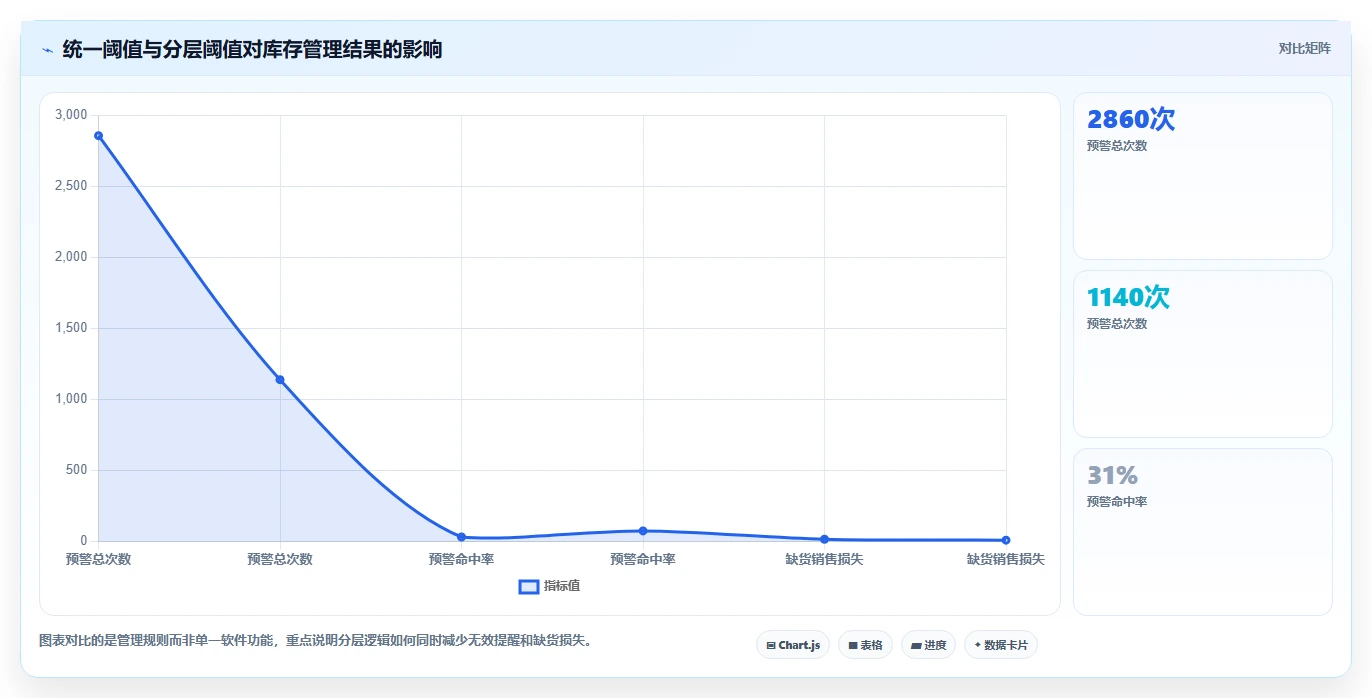The image size is (1372, 698).
Task: Open the Chart.js chip
Action: coord(793,645)
